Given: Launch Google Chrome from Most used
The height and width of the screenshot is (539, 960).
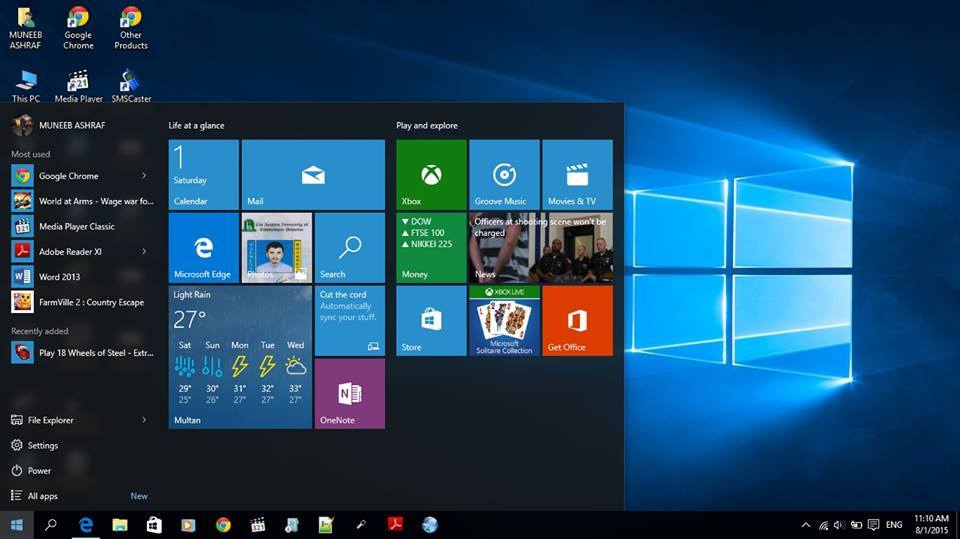Looking at the screenshot, I should 81,176.
